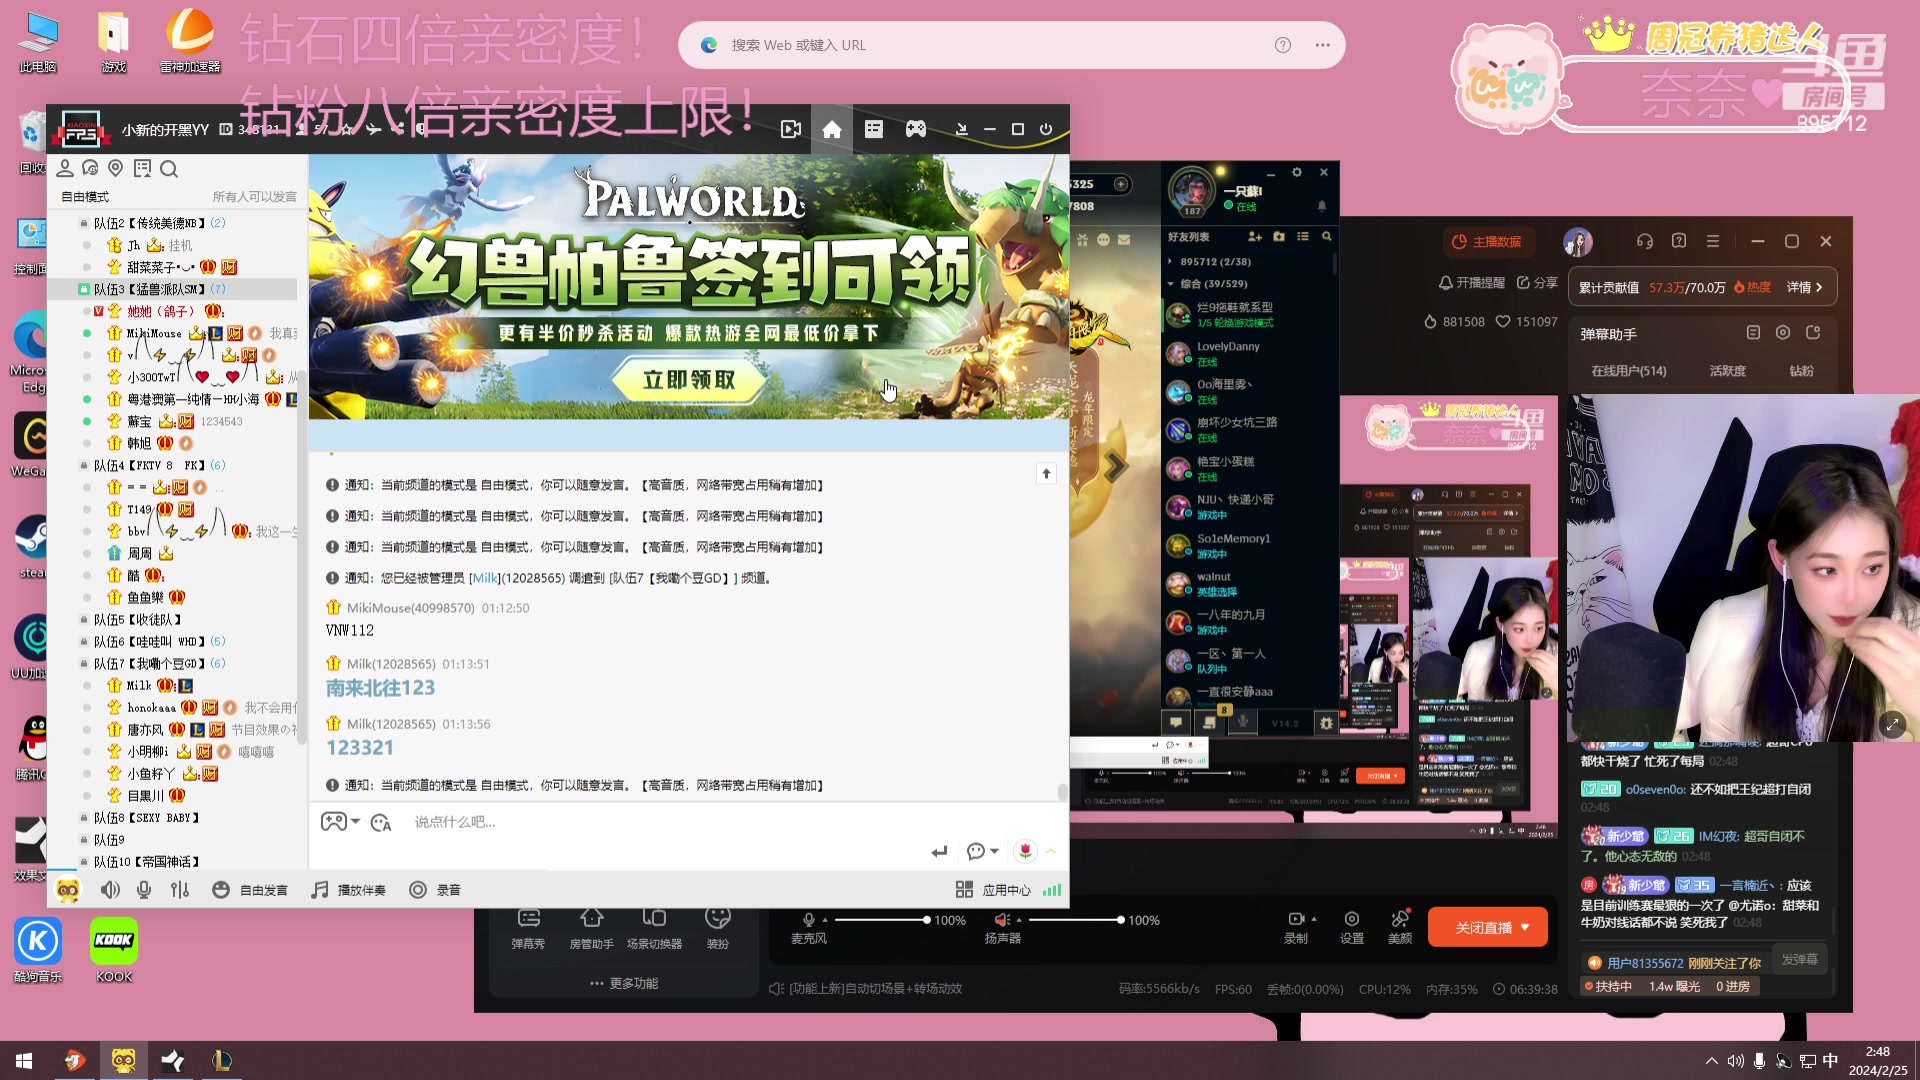Toggle the 播放伴奏 accompaniment playback
Image resolution: width=1920 pixels, height=1080 pixels.
tap(347, 889)
